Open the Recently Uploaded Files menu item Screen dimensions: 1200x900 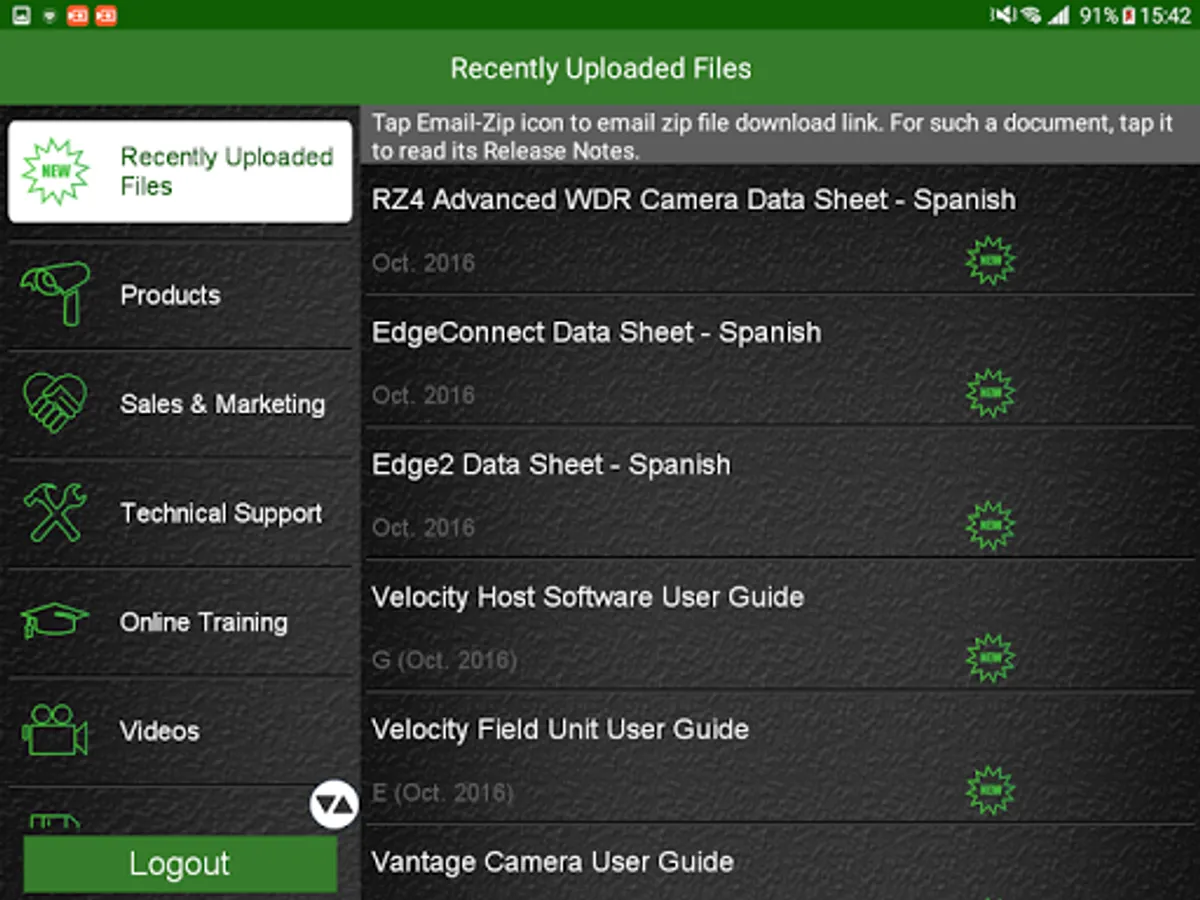pyautogui.click(x=180, y=172)
